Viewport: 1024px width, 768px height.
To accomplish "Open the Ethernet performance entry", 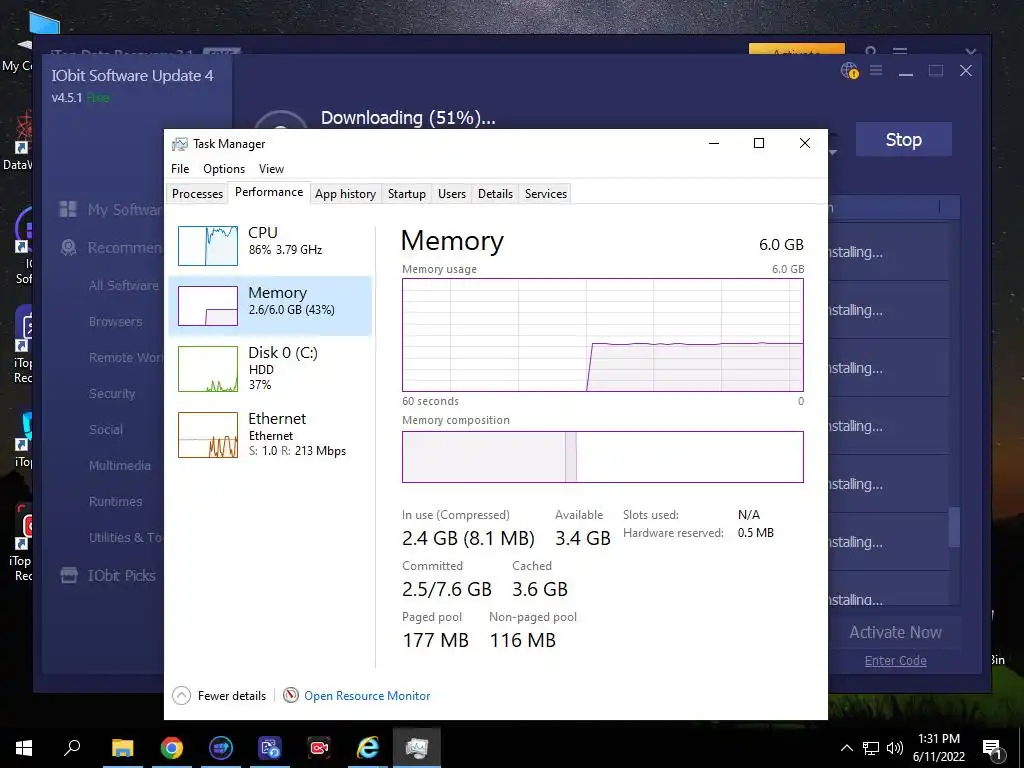I will pos(270,434).
